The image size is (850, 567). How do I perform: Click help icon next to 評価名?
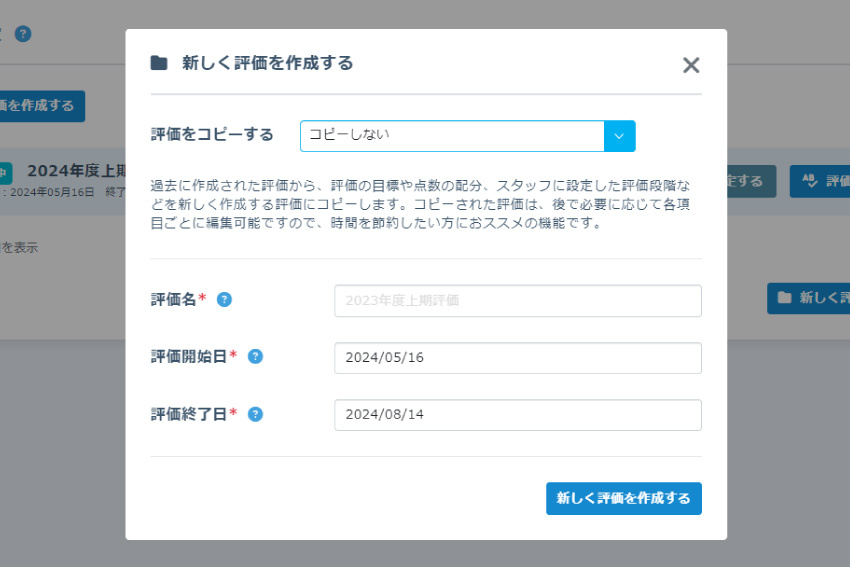pos(224,300)
